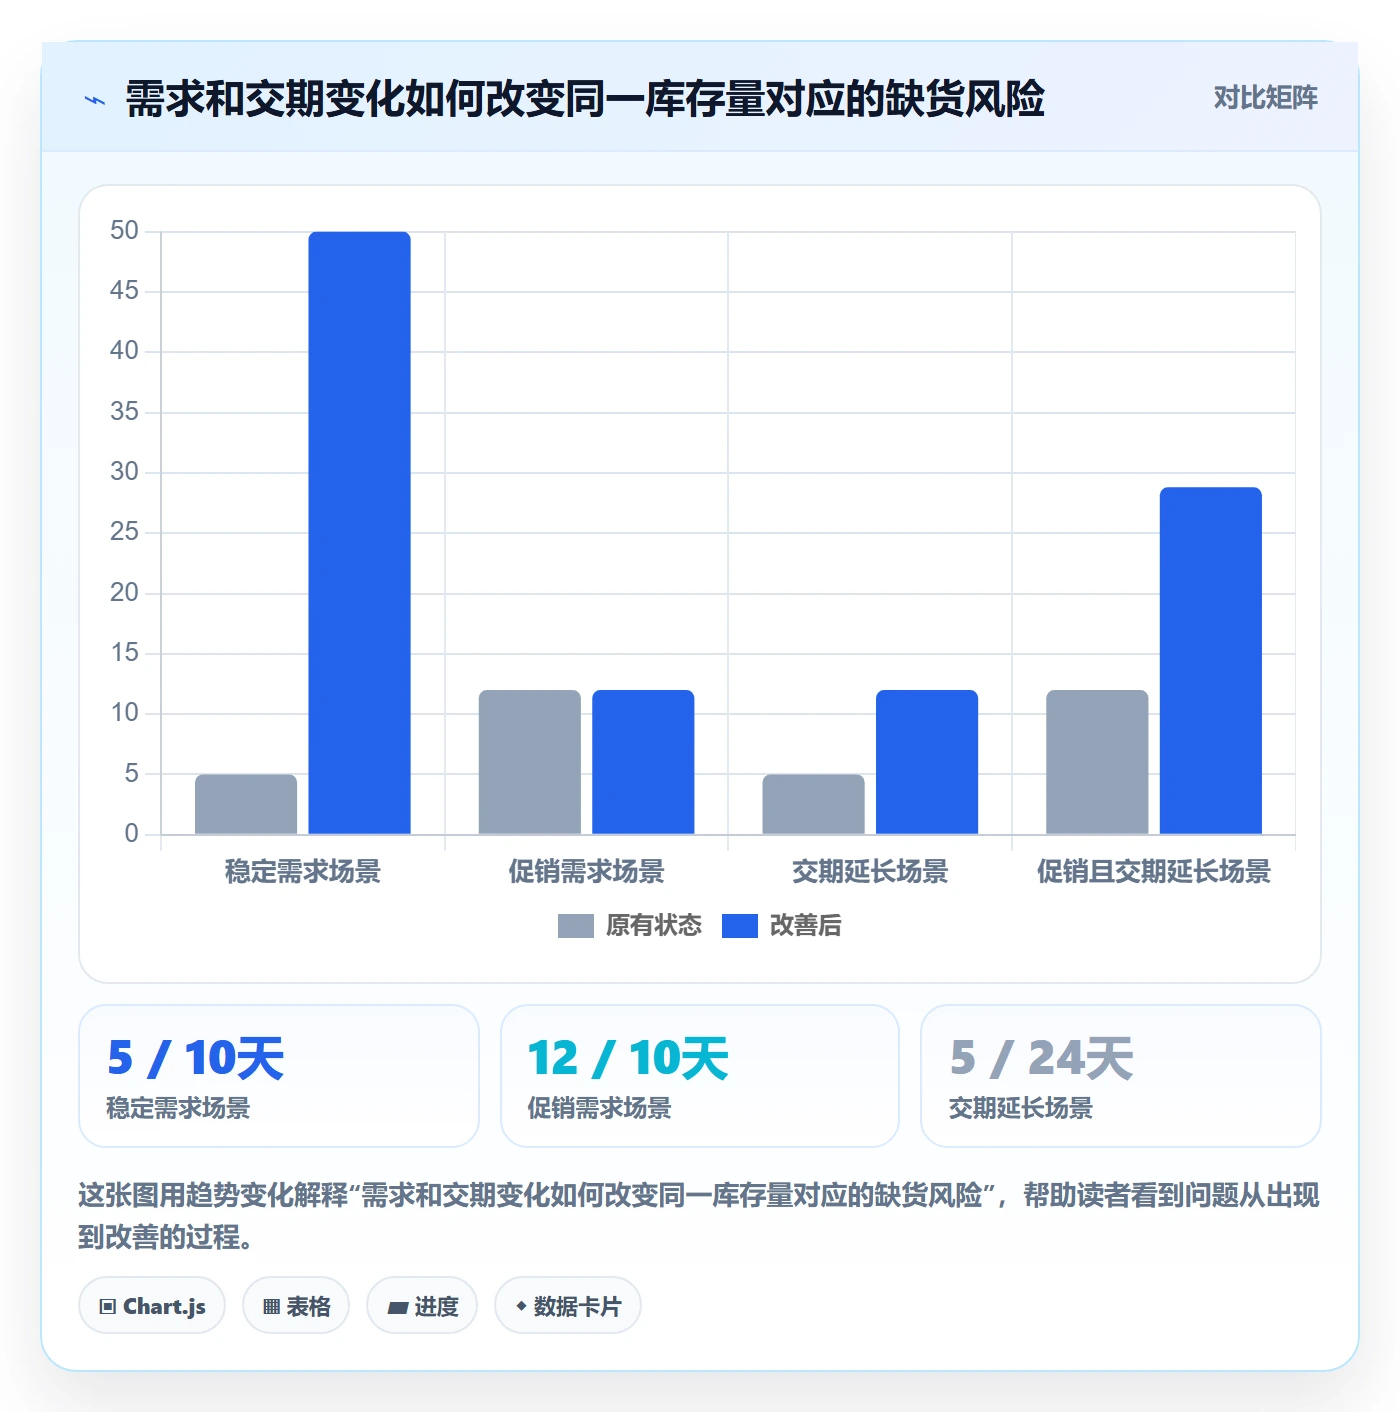Image resolution: width=1400 pixels, height=1412 pixels.
Task: Click the chart title 需求和交期变化 heading
Action: pyautogui.click(x=585, y=99)
